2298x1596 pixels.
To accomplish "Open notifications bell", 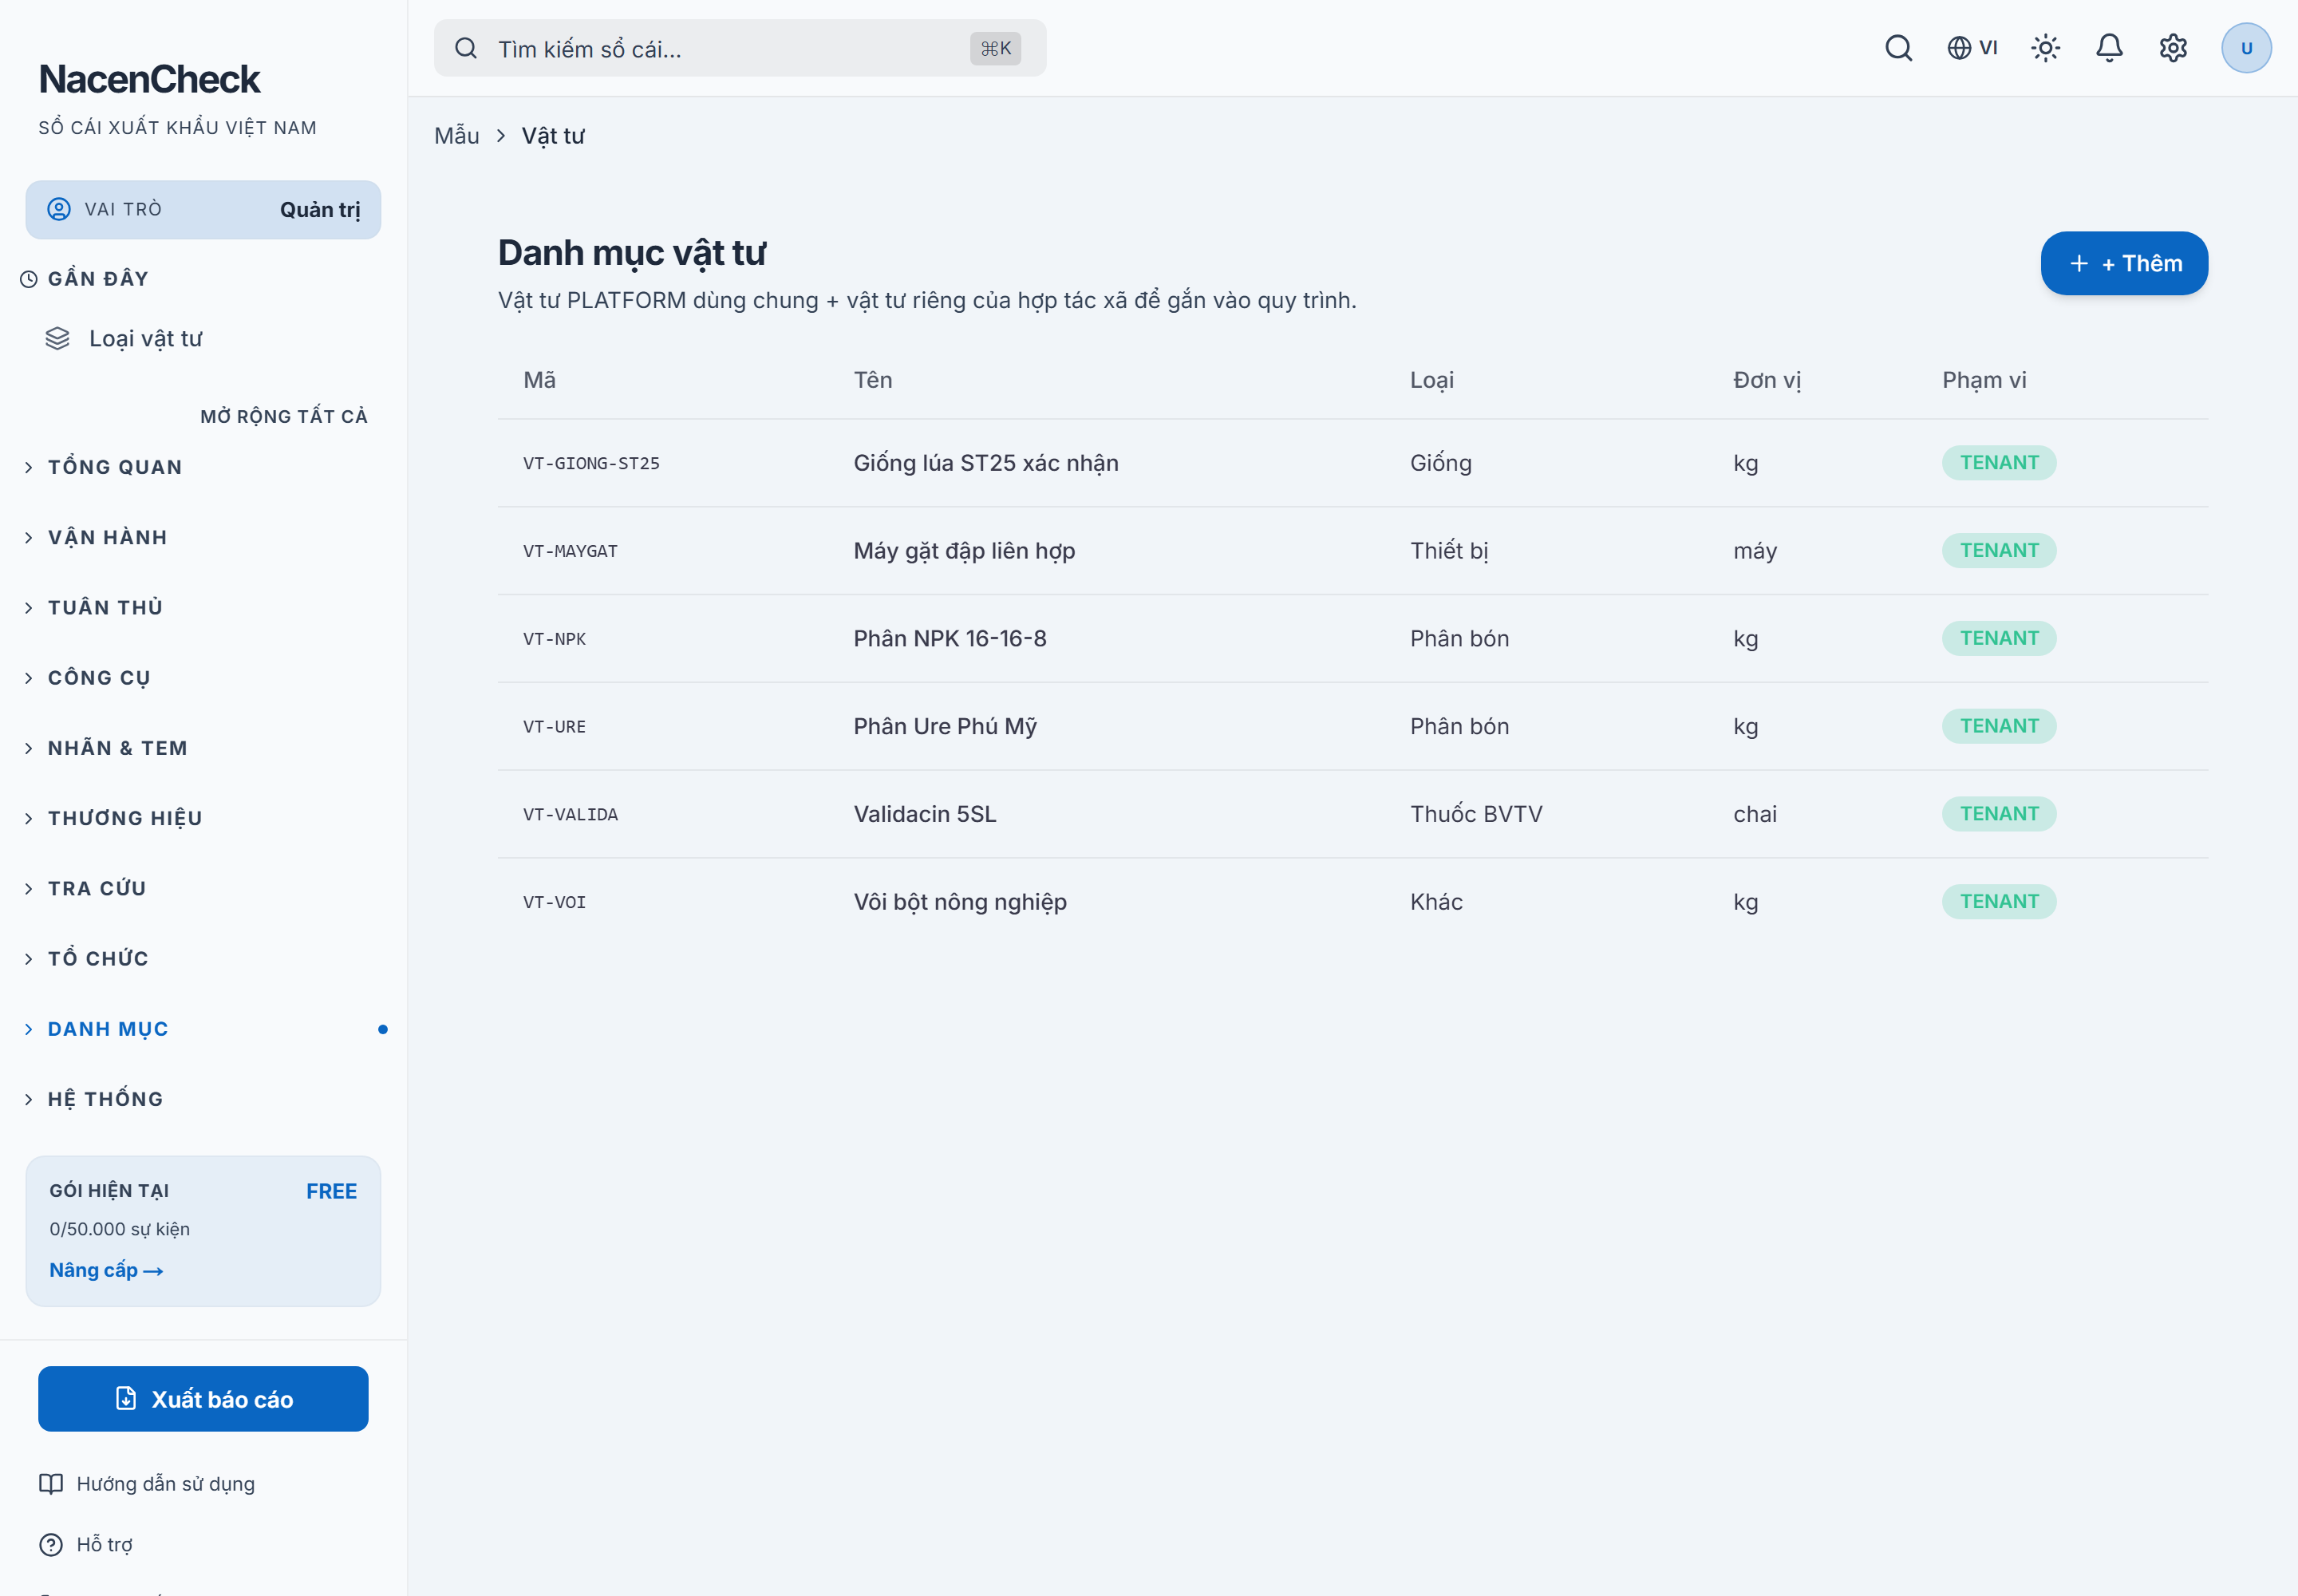I will coord(2109,48).
